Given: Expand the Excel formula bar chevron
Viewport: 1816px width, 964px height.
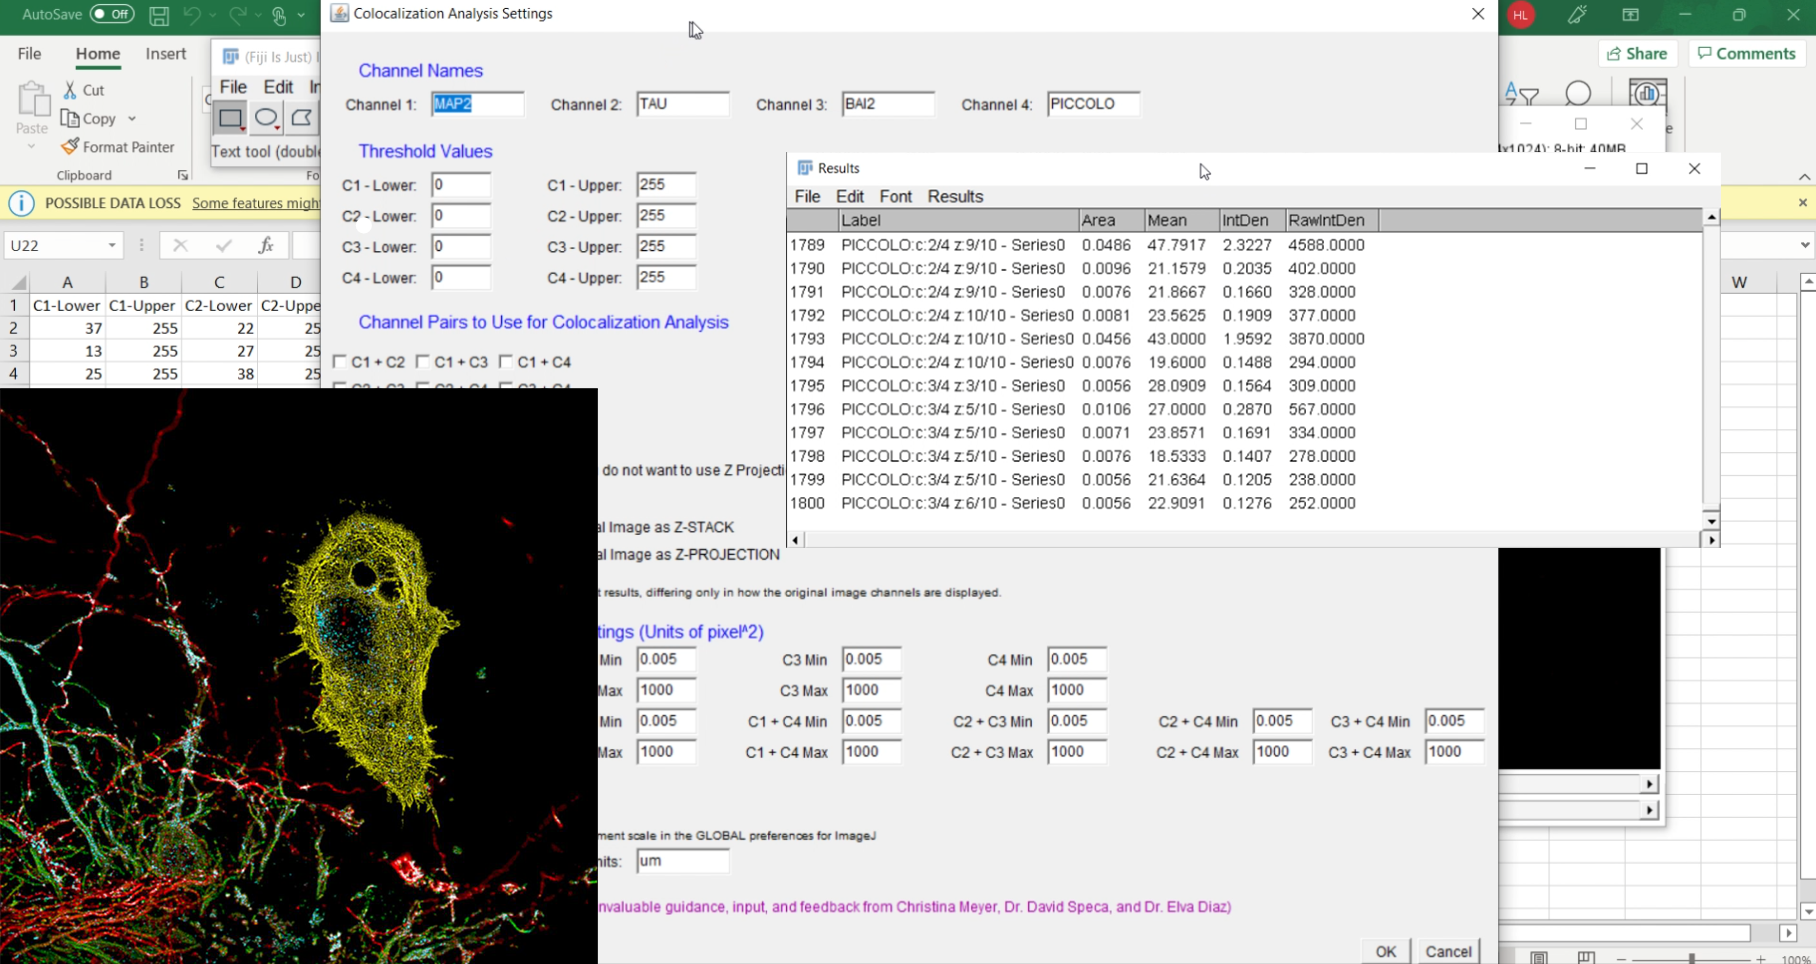Looking at the screenshot, I should tap(1805, 245).
